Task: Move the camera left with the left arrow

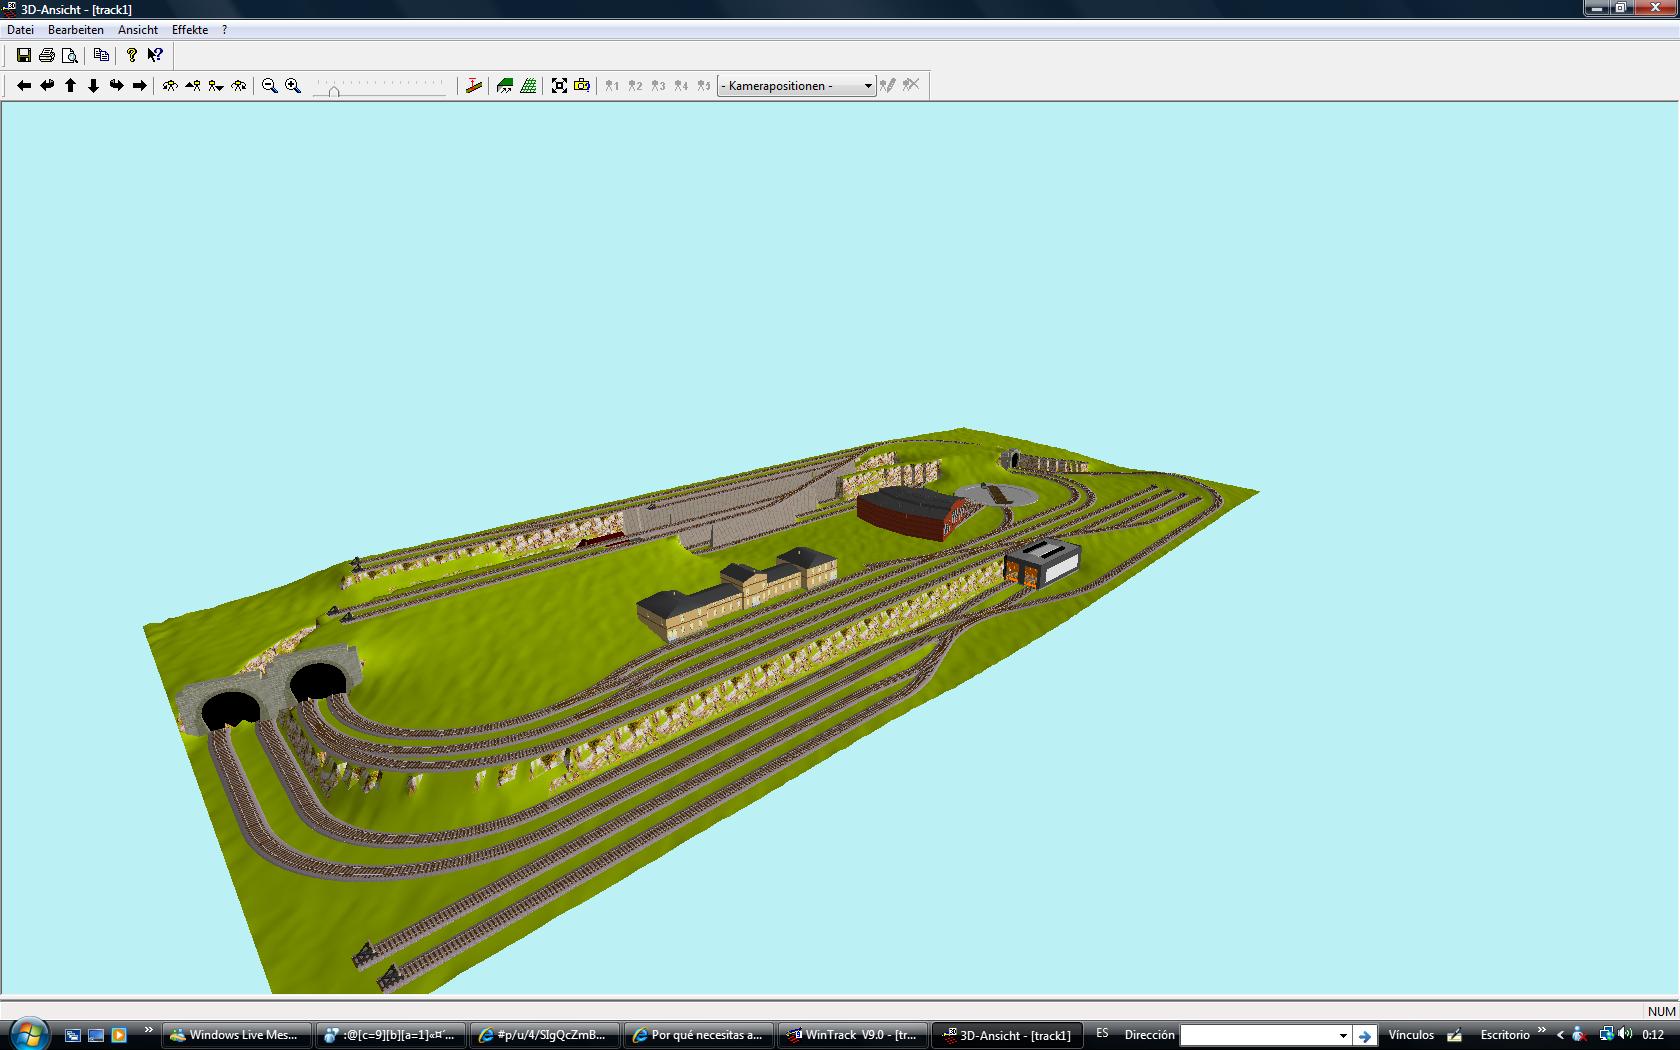Action: (24, 86)
